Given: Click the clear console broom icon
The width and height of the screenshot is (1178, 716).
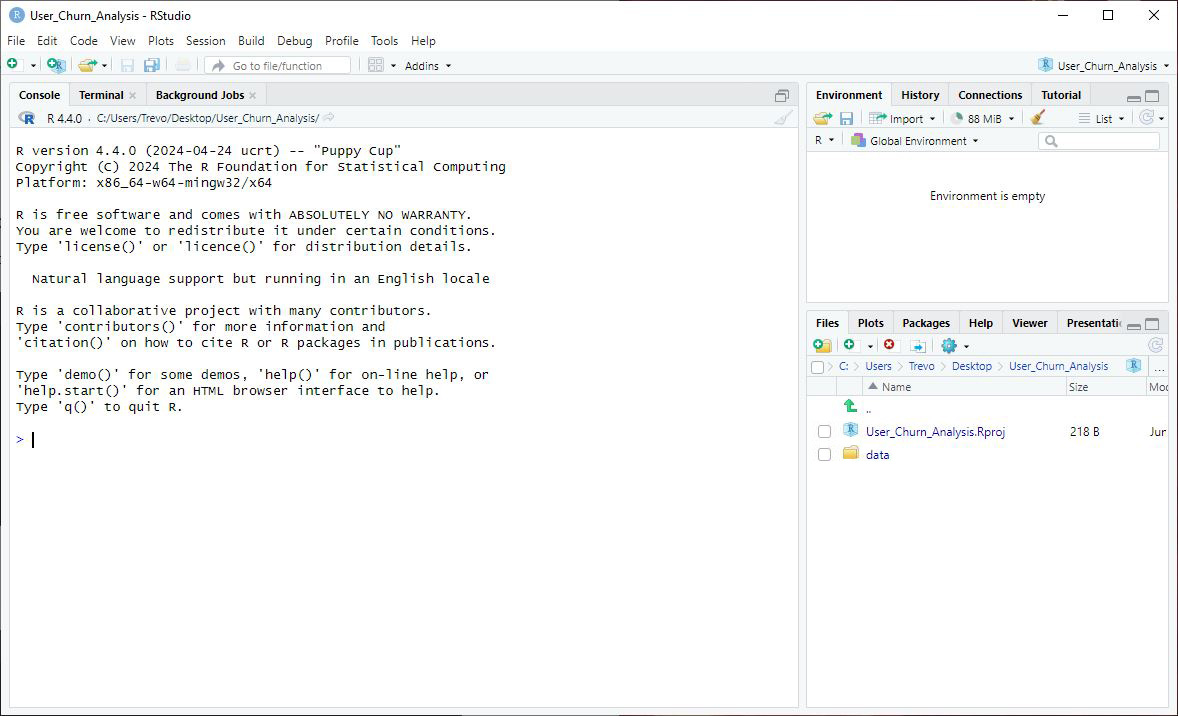Looking at the screenshot, I should point(783,118).
